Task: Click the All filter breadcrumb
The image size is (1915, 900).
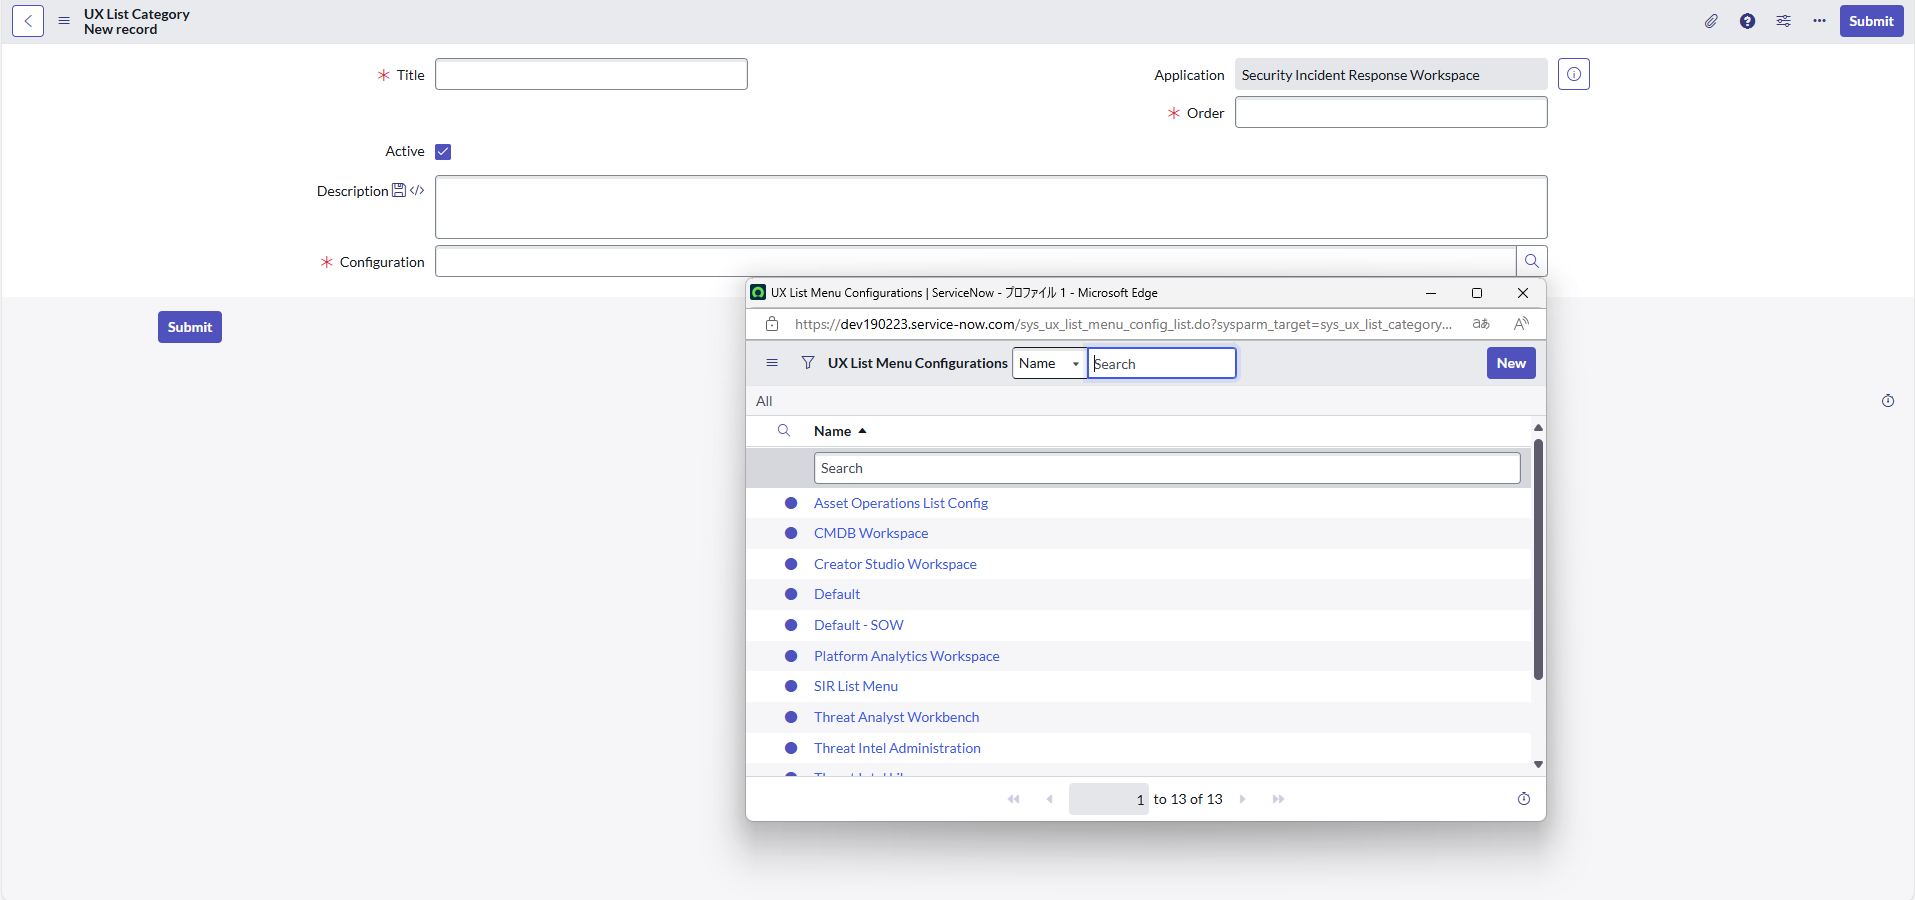Action: click(x=764, y=401)
